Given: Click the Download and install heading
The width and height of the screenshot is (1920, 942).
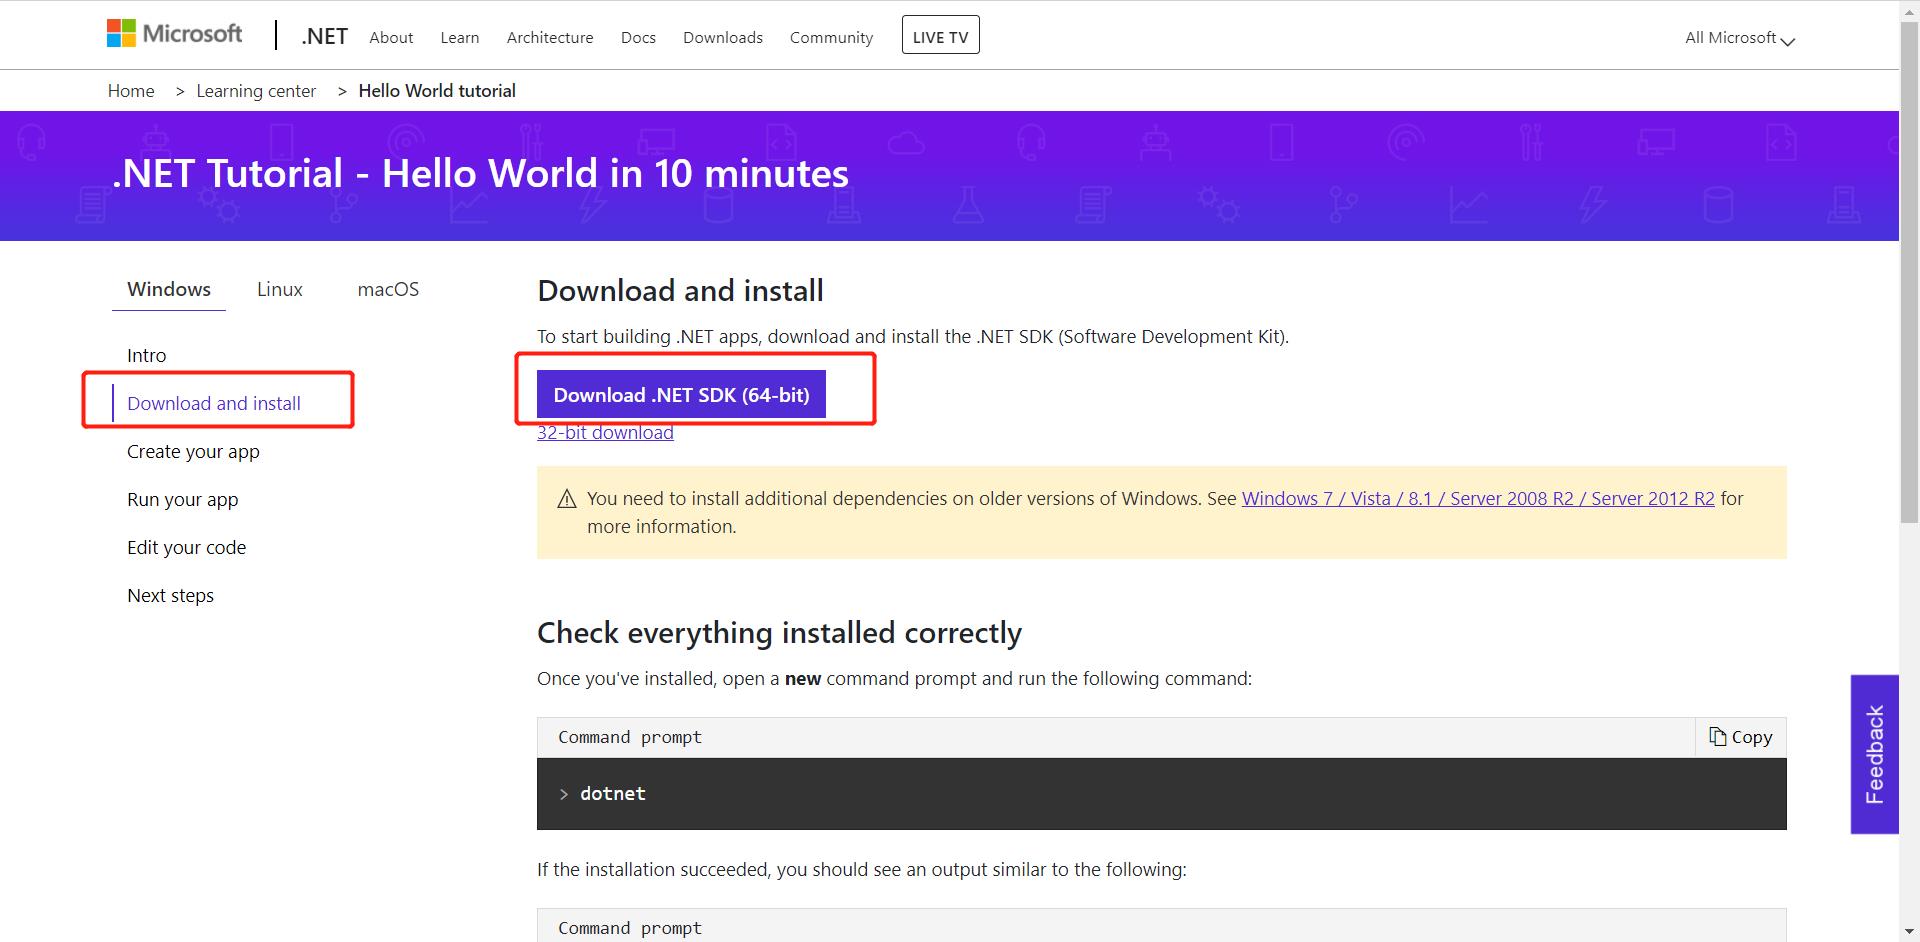Looking at the screenshot, I should [x=680, y=291].
